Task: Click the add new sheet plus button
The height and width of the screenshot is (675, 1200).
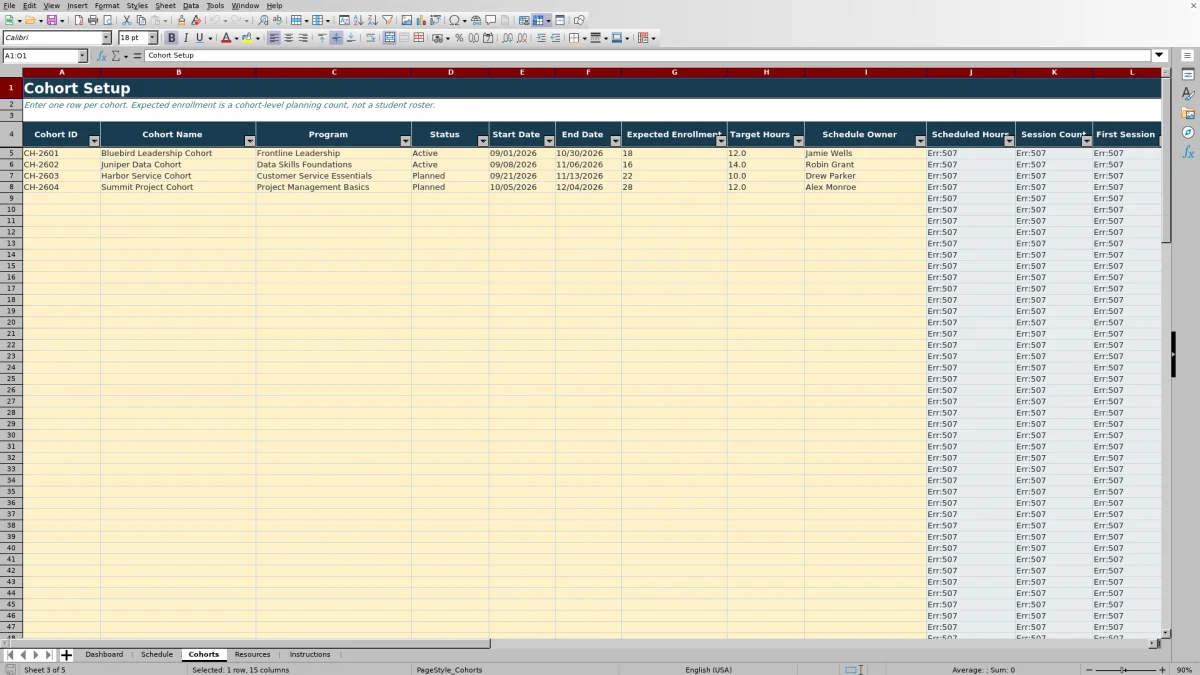Action: click(x=67, y=655)
